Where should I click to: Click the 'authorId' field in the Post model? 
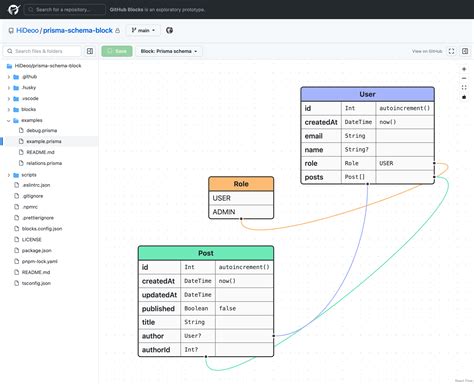coord(206,350)
